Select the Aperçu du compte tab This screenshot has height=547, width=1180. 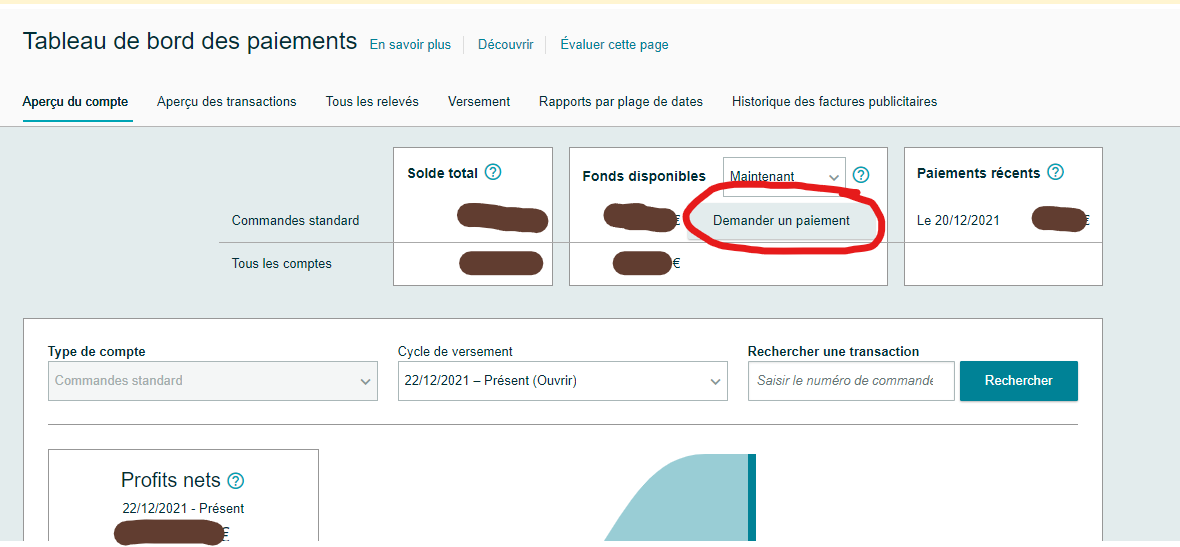pos(75,101)
